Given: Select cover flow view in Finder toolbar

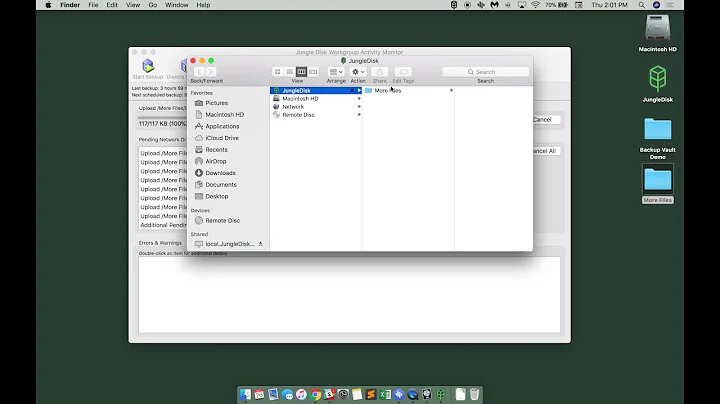Looking at the screenshot, I should coord(313,72).
